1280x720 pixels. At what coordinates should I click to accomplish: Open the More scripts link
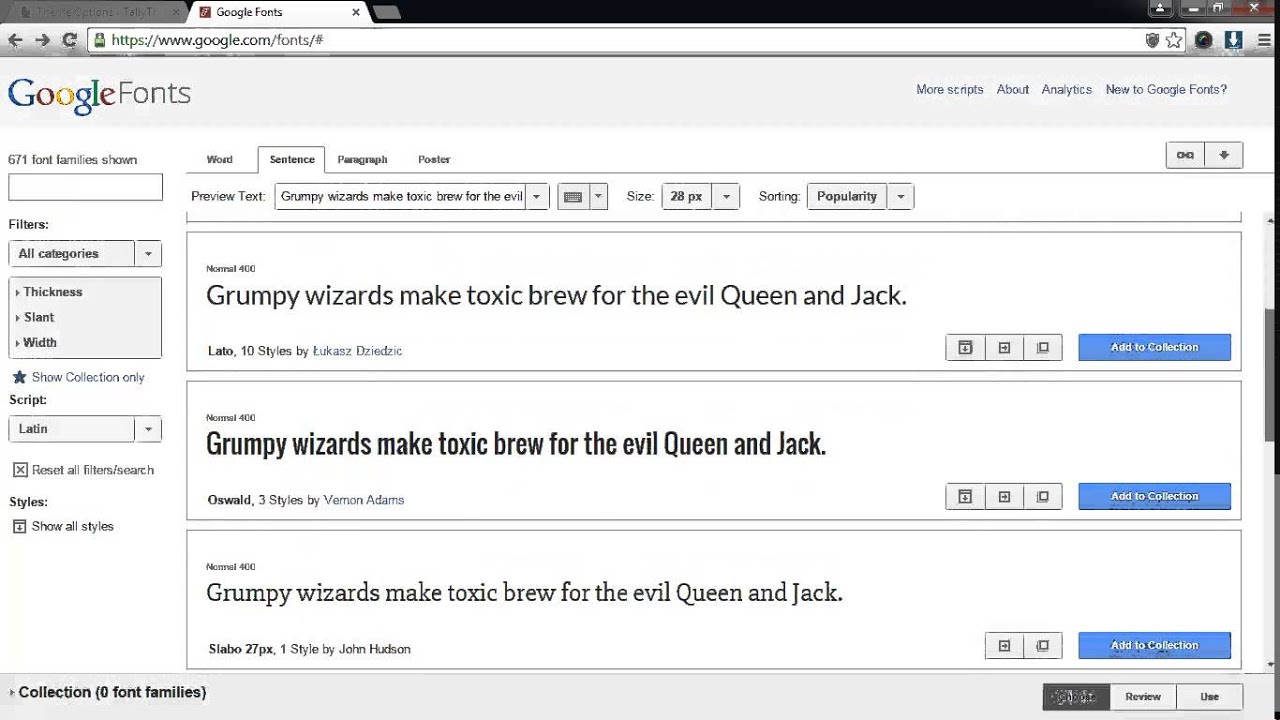click(x=950, y=89)
